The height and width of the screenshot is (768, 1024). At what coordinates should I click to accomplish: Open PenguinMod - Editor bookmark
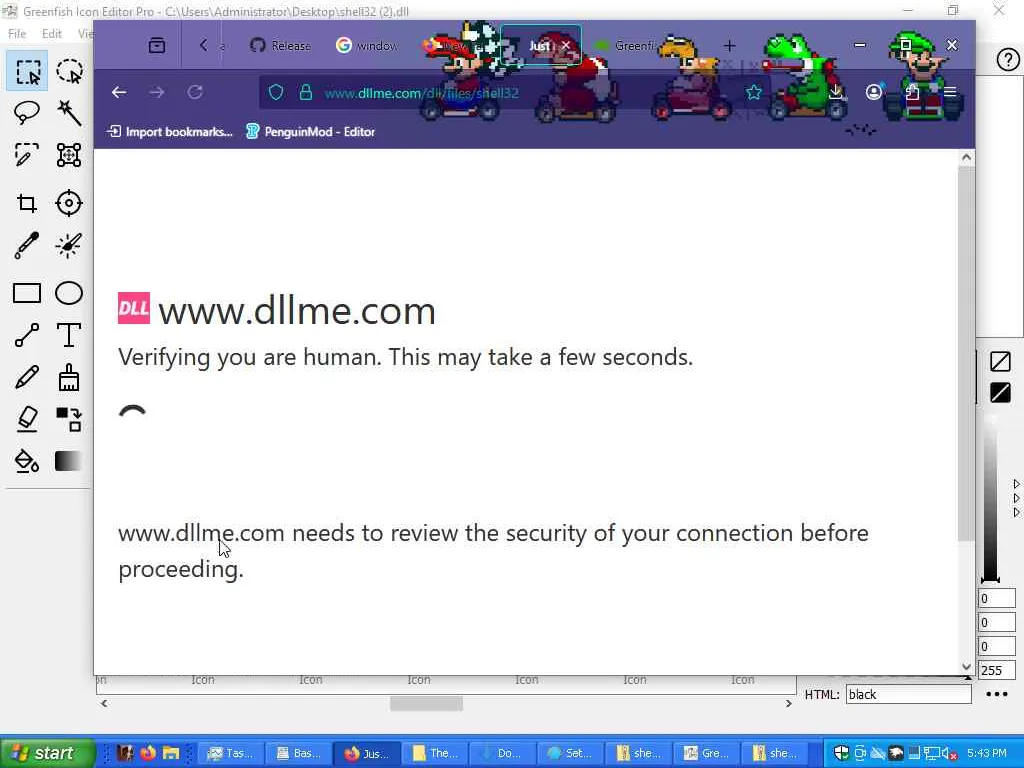[x=310, y=132]
